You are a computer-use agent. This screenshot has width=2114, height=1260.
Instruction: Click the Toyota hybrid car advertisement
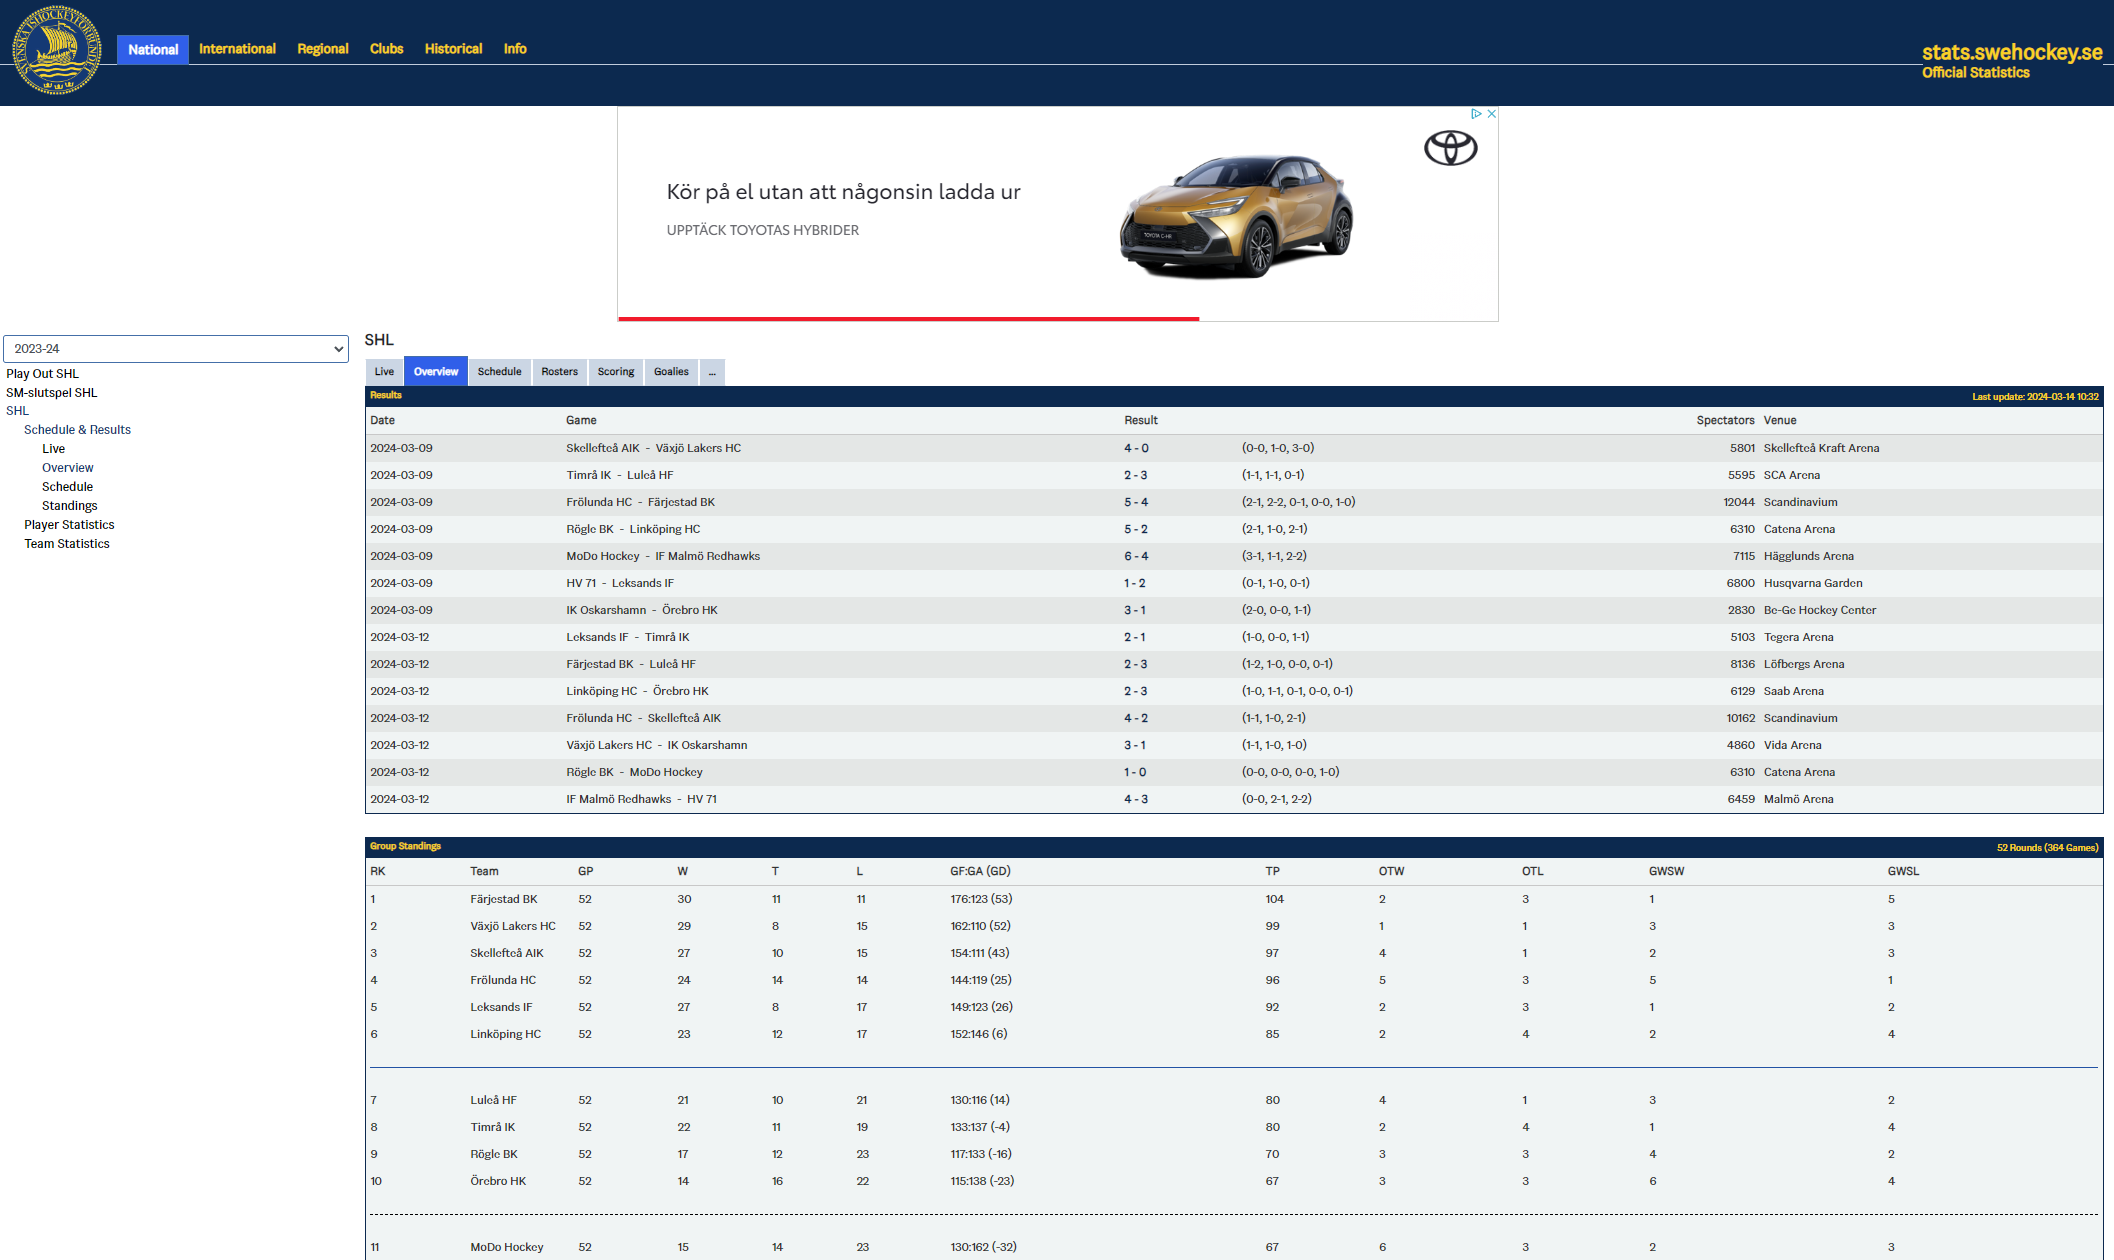[1058, 214]
